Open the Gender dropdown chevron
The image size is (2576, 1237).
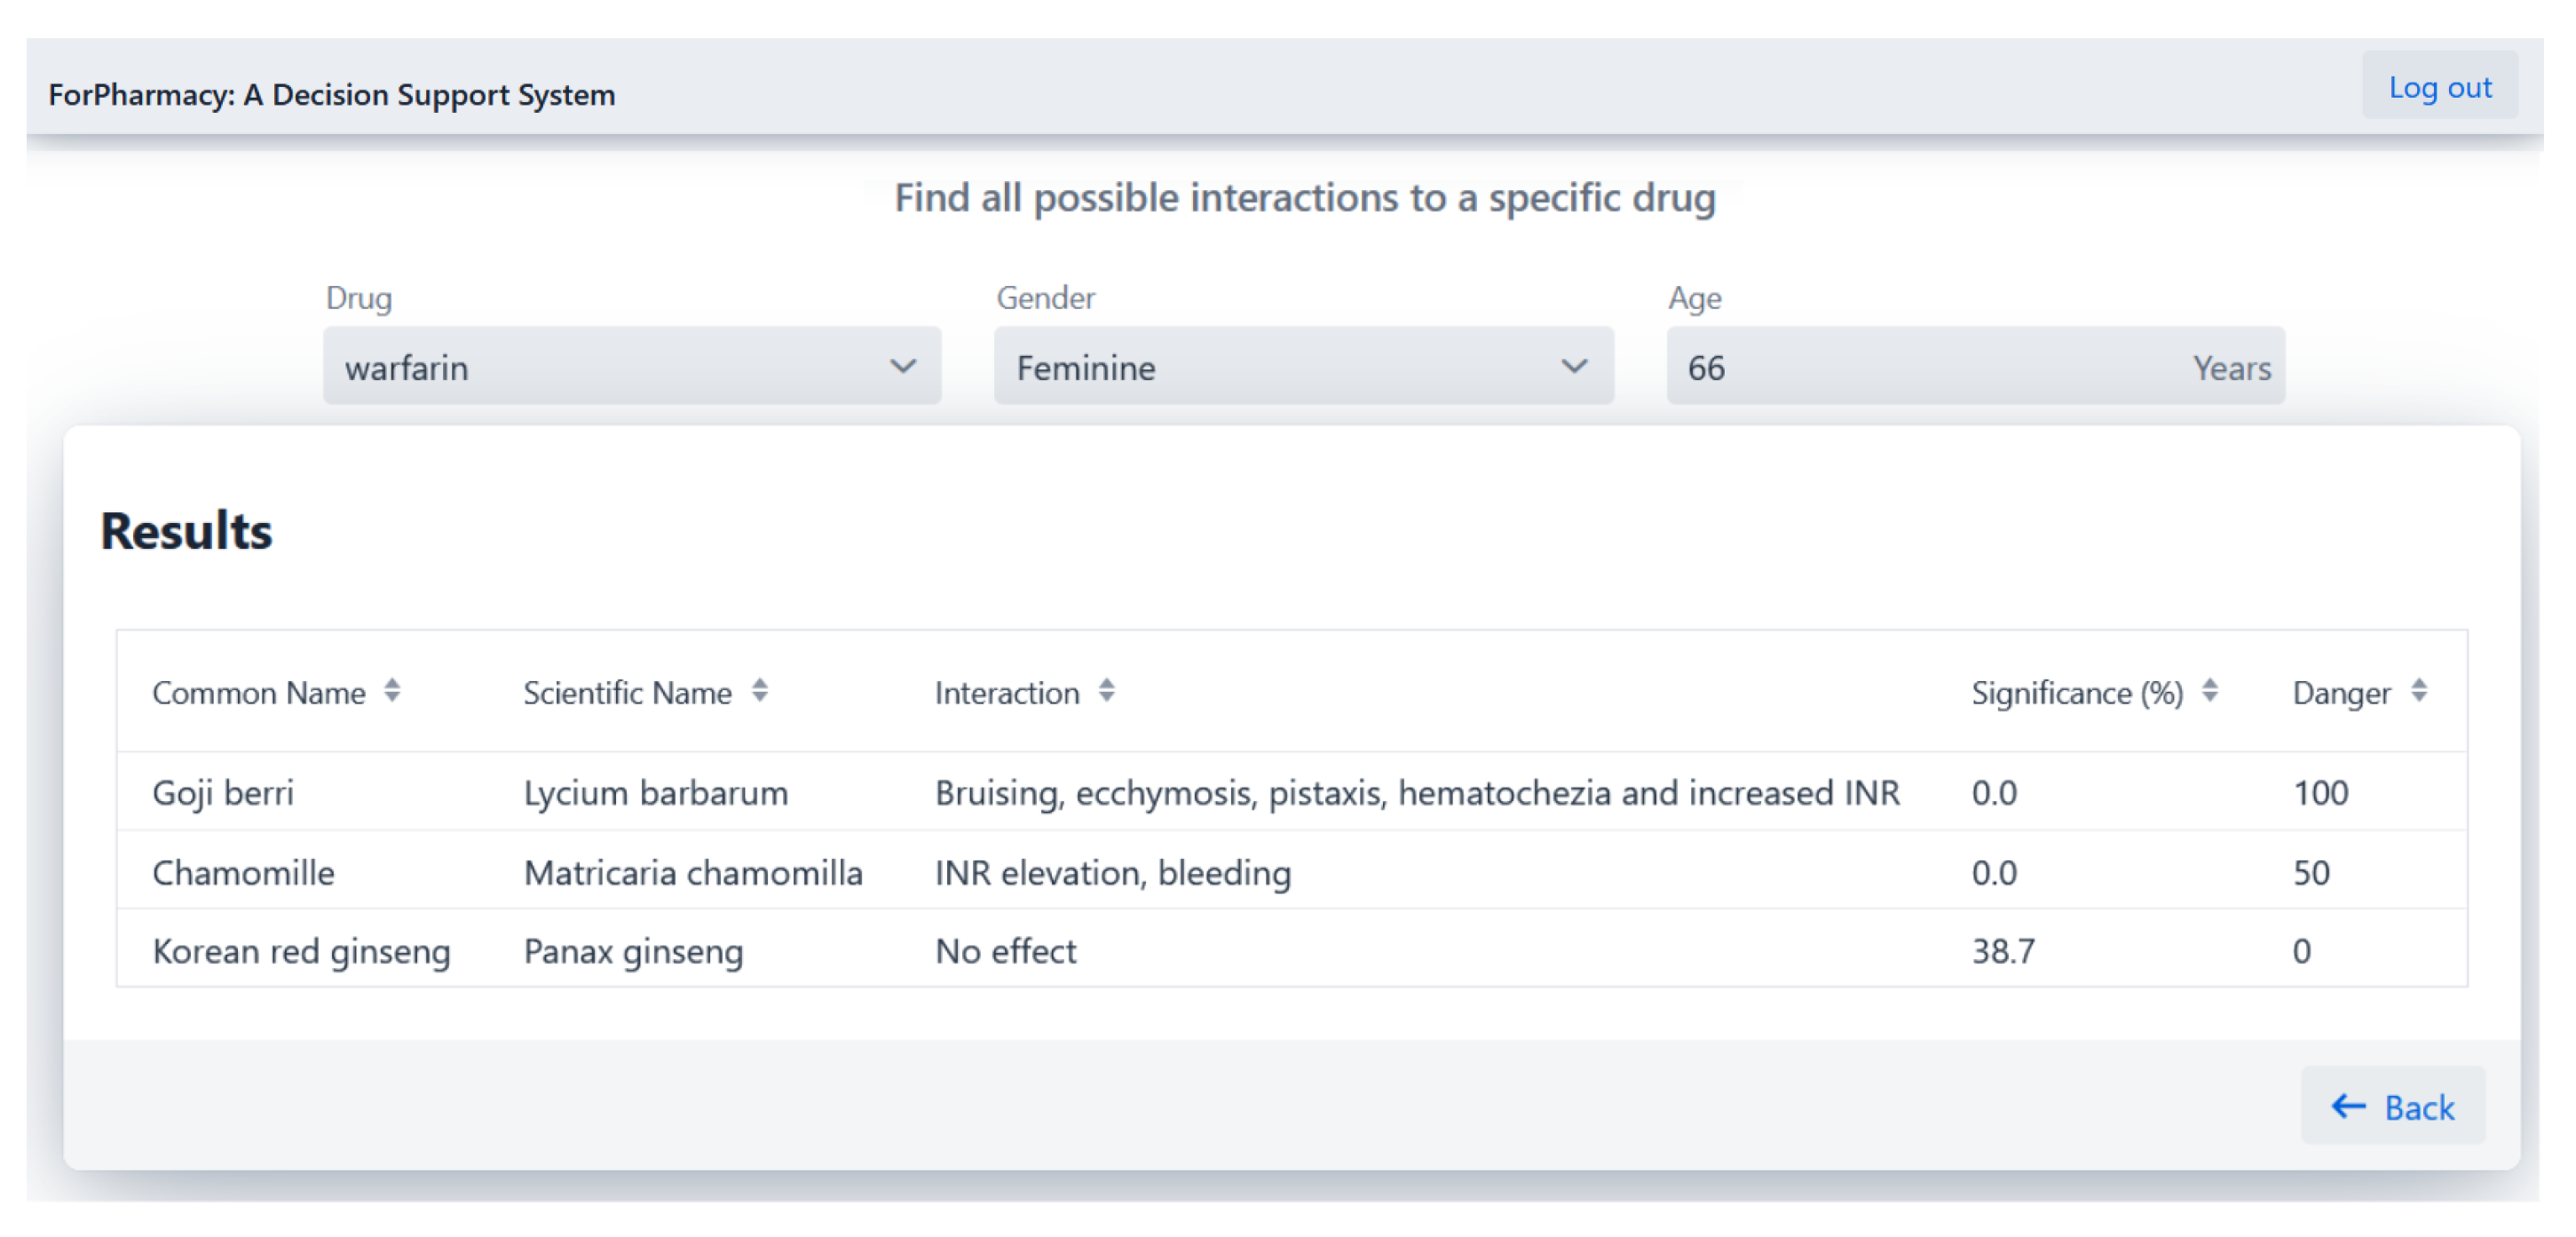click(x=1574, y=367)
